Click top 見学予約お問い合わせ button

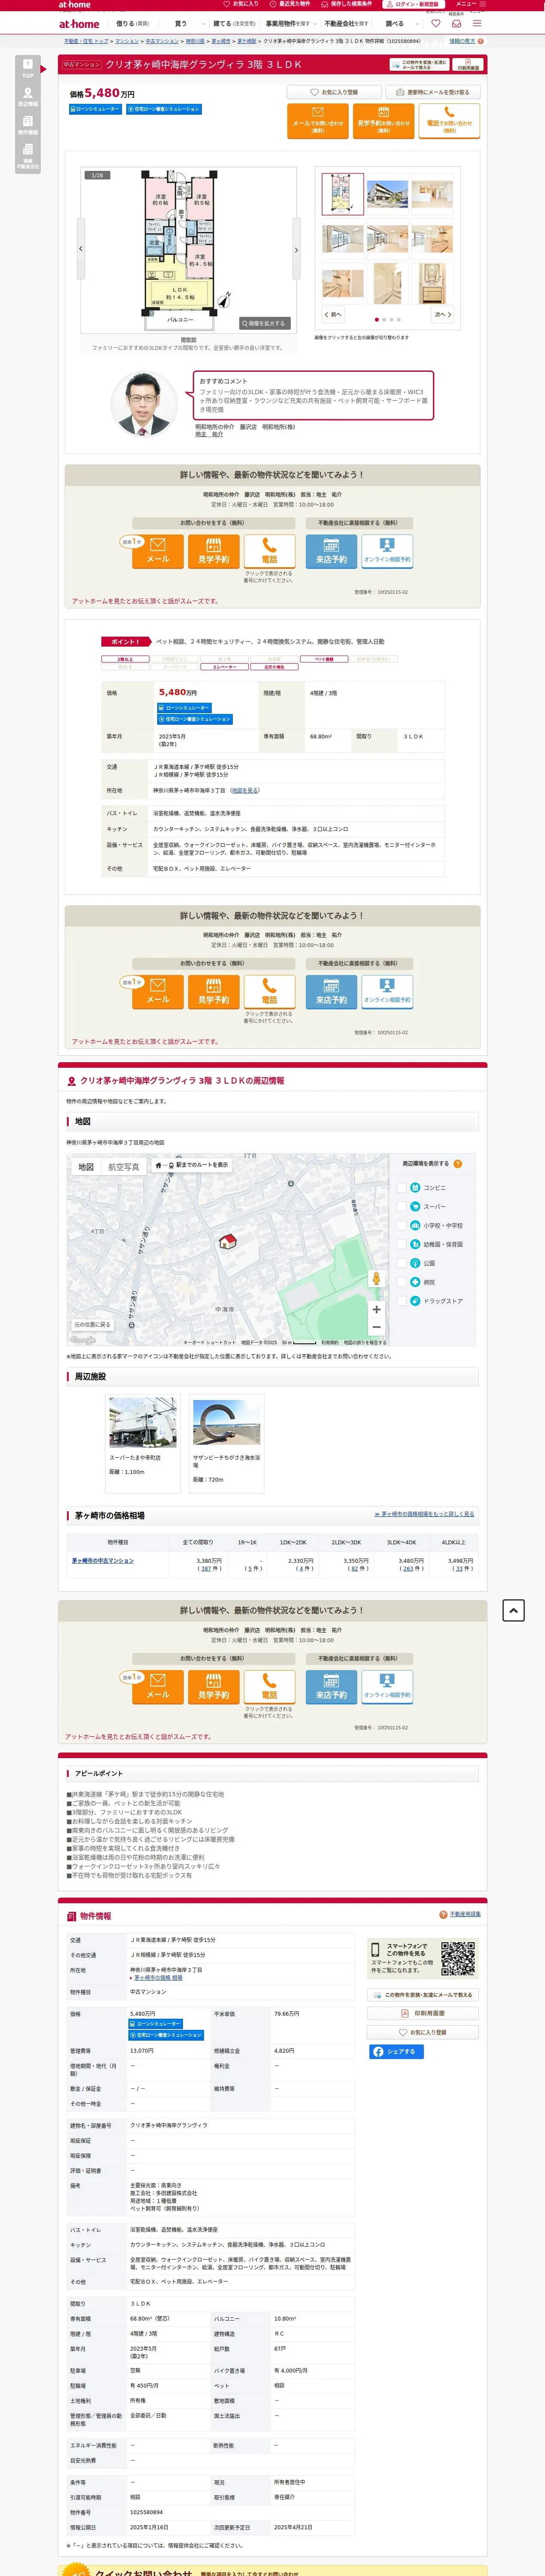pyautogui.click(x=383, y=120)
